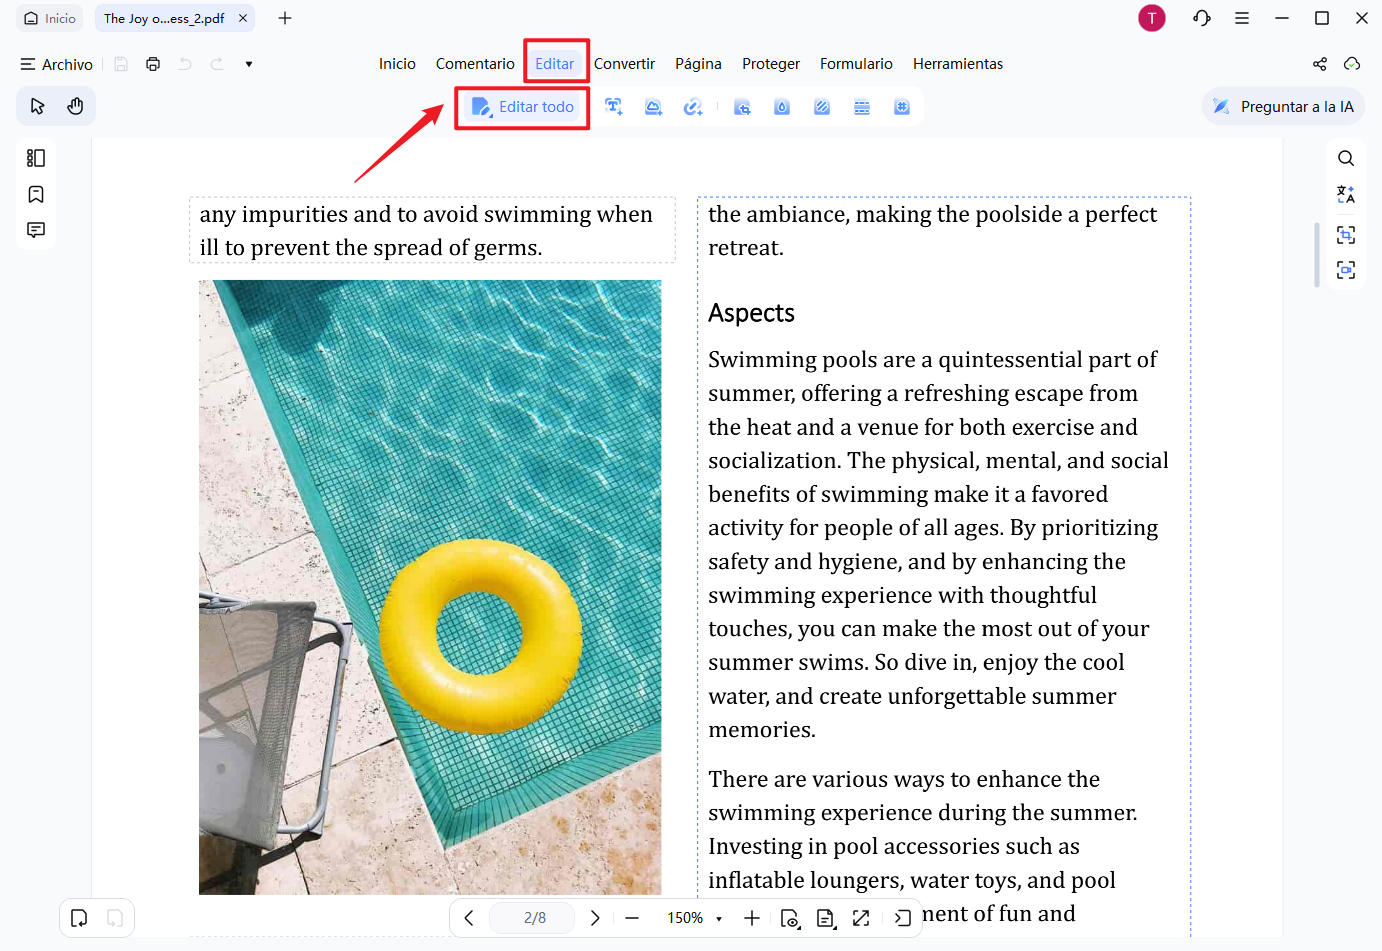Expand the quick access toolbar dropdown arrow

249,64
